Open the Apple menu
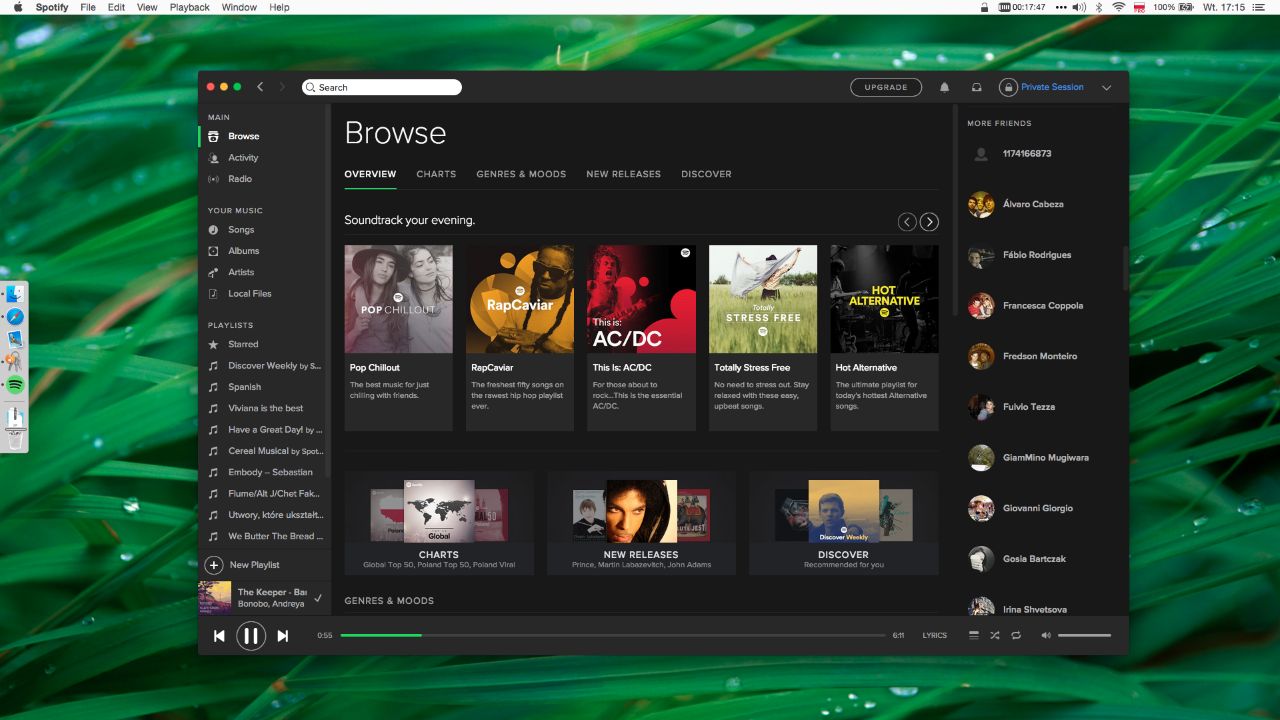This screenshot has width=1280, height=720. click(18, 7)
